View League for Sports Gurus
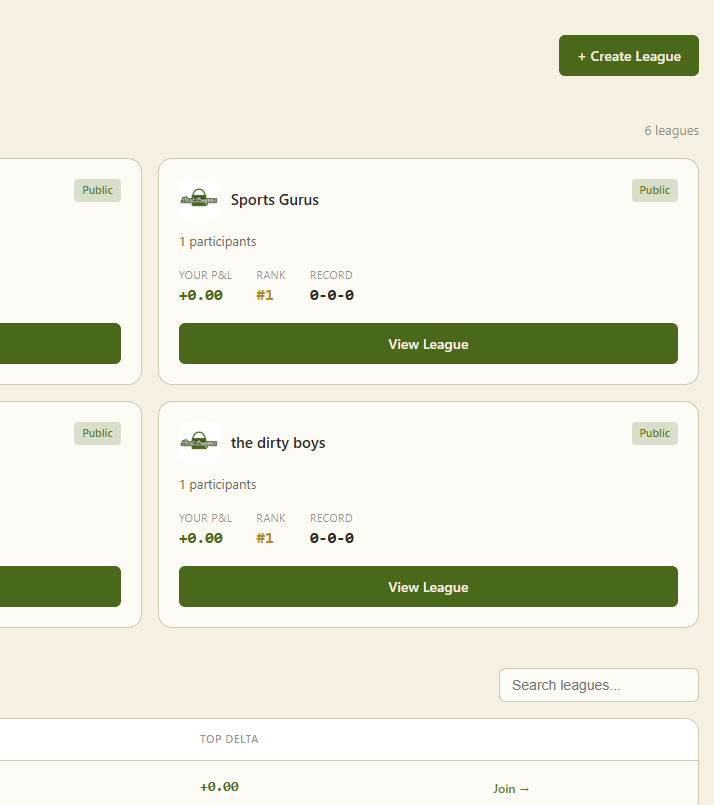The image size is (714, 805). (x=428, y=343)
